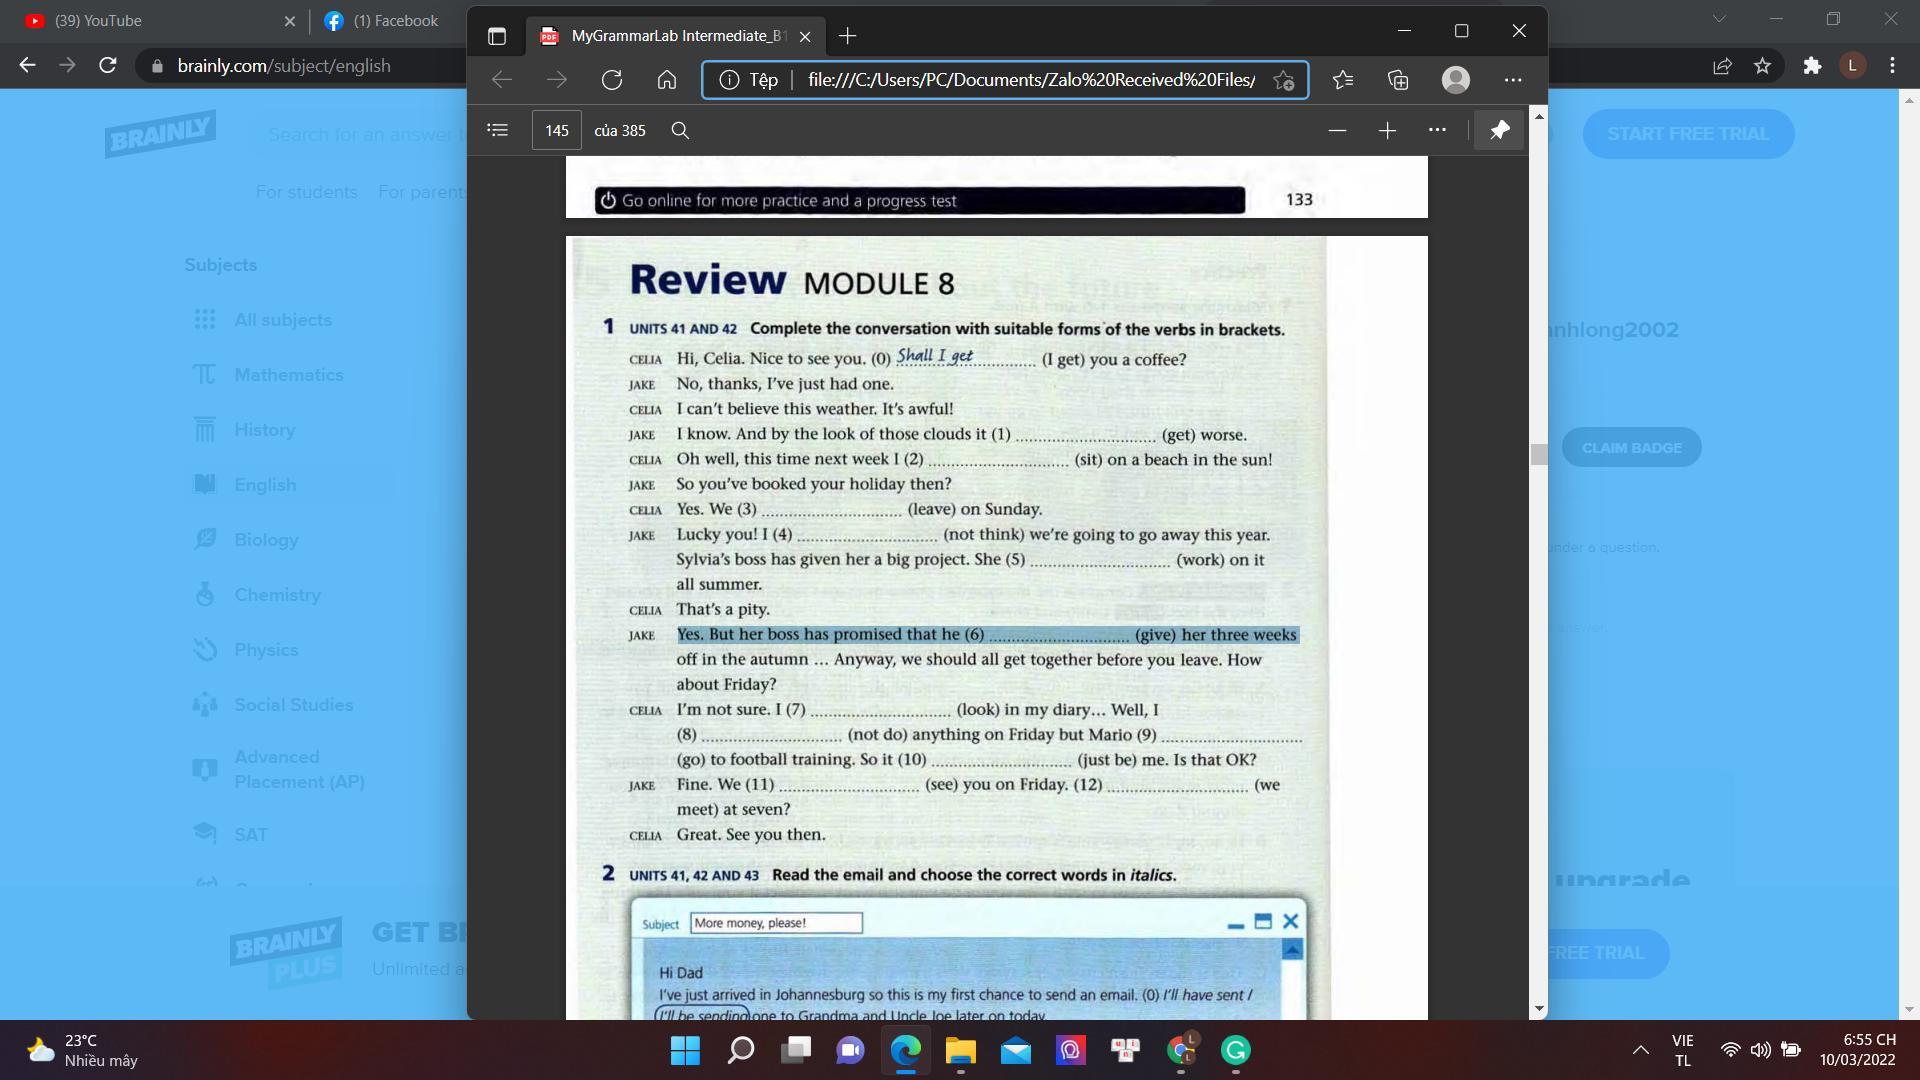
Task: Zoom in the PDF with the plus icon
Action: pyautogui.click(x=1387, y=130)
